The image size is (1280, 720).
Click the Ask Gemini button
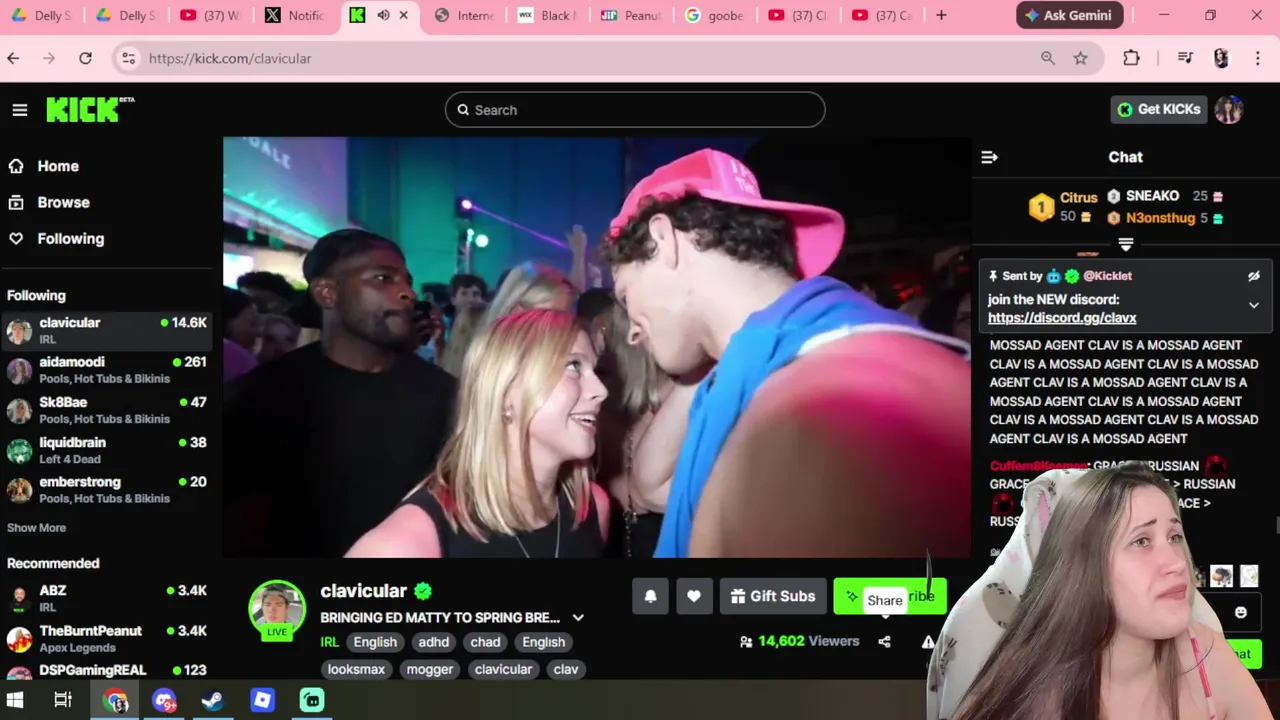pyautogui.click(x=1070, y=15)
